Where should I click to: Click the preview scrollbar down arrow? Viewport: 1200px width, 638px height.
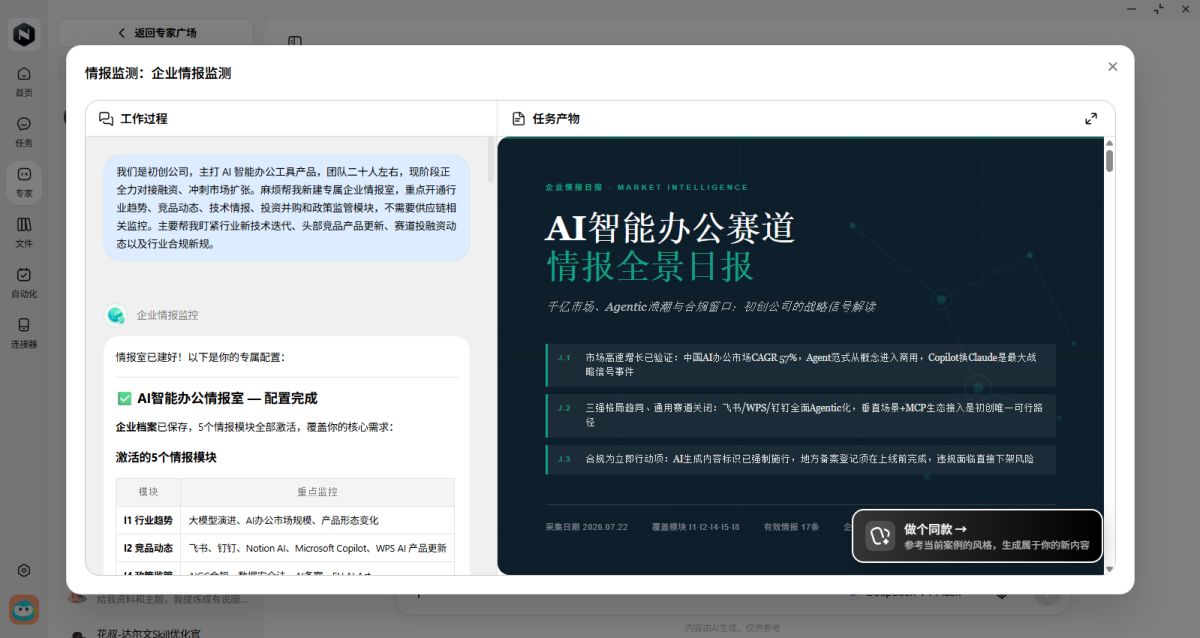[x=1110, y=568]
